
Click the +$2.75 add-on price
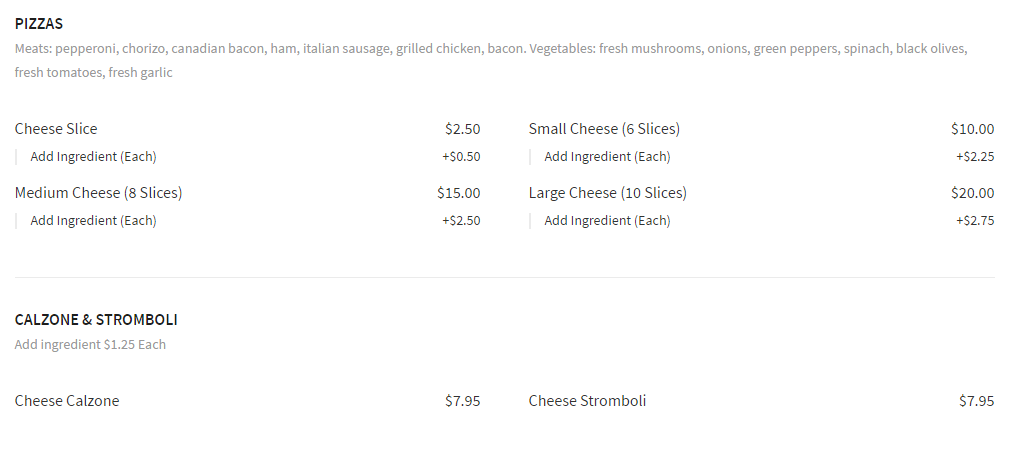[975, 221]
